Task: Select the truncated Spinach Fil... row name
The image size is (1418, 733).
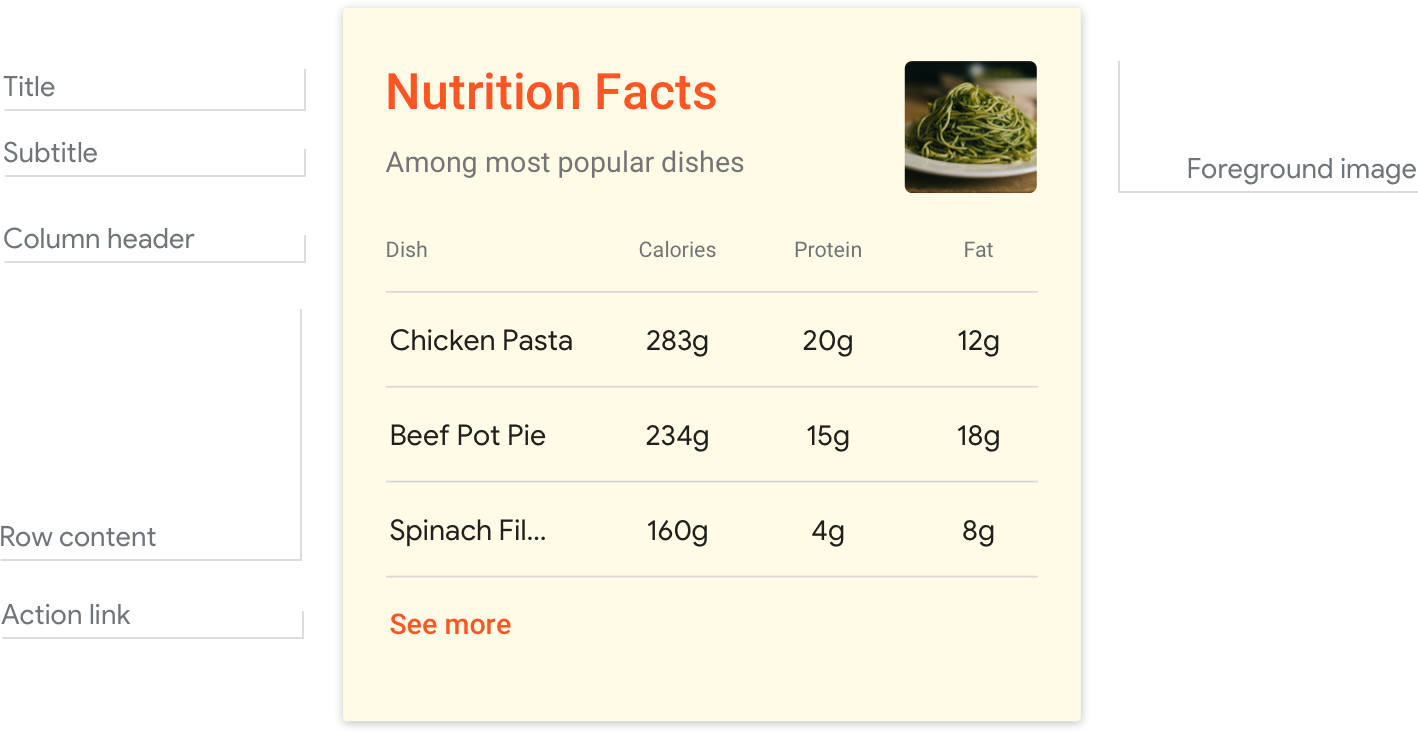Action: coord(467,531)
